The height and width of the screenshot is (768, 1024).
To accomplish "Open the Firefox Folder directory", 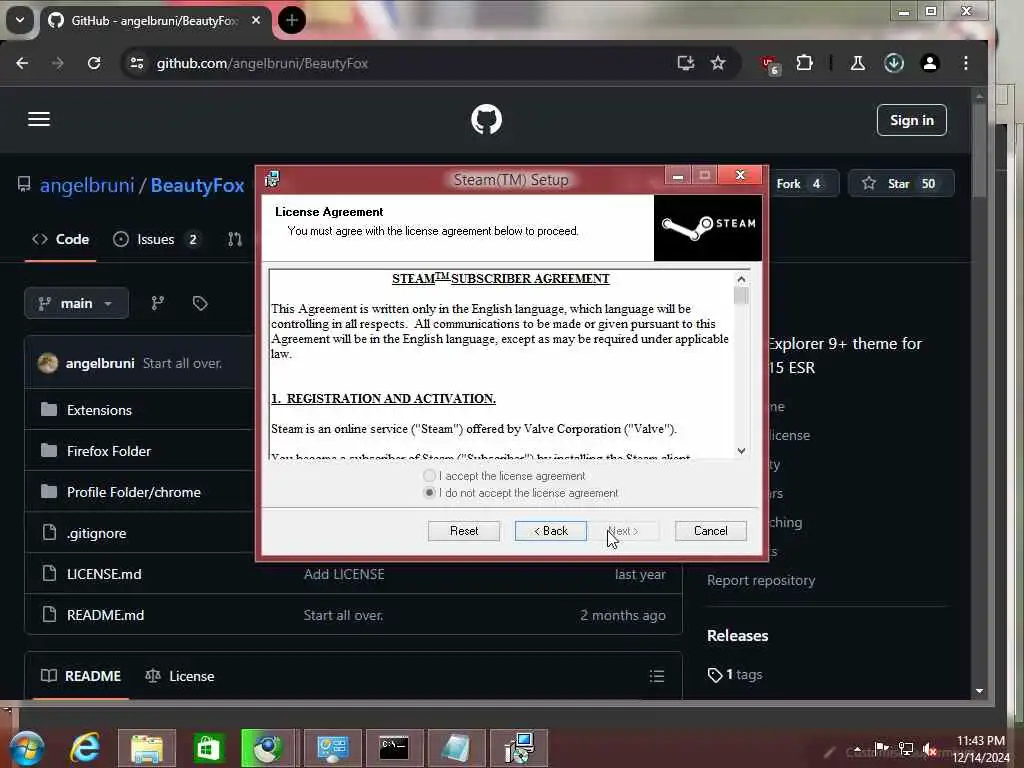I will click(108, 451).
